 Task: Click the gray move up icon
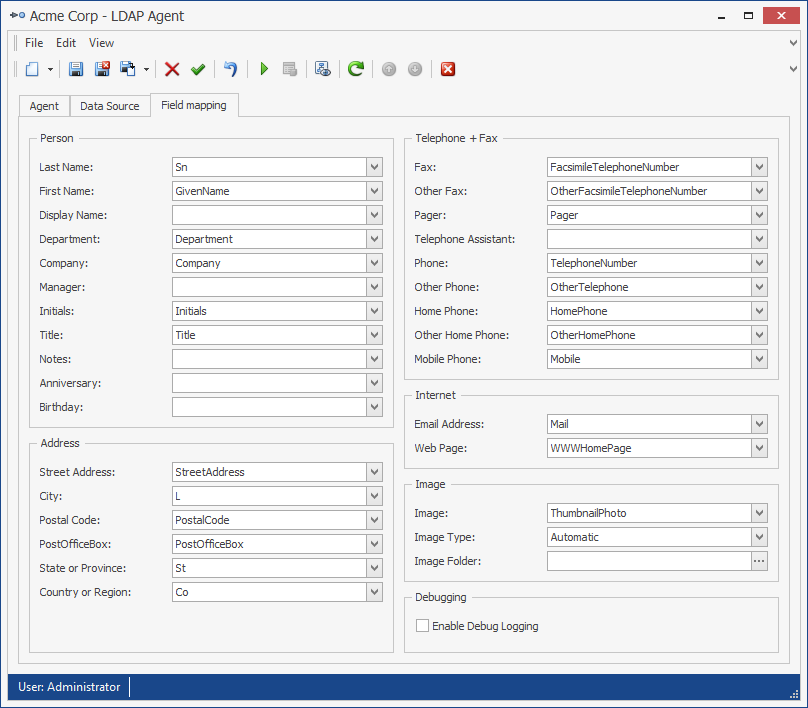(389, 69)
